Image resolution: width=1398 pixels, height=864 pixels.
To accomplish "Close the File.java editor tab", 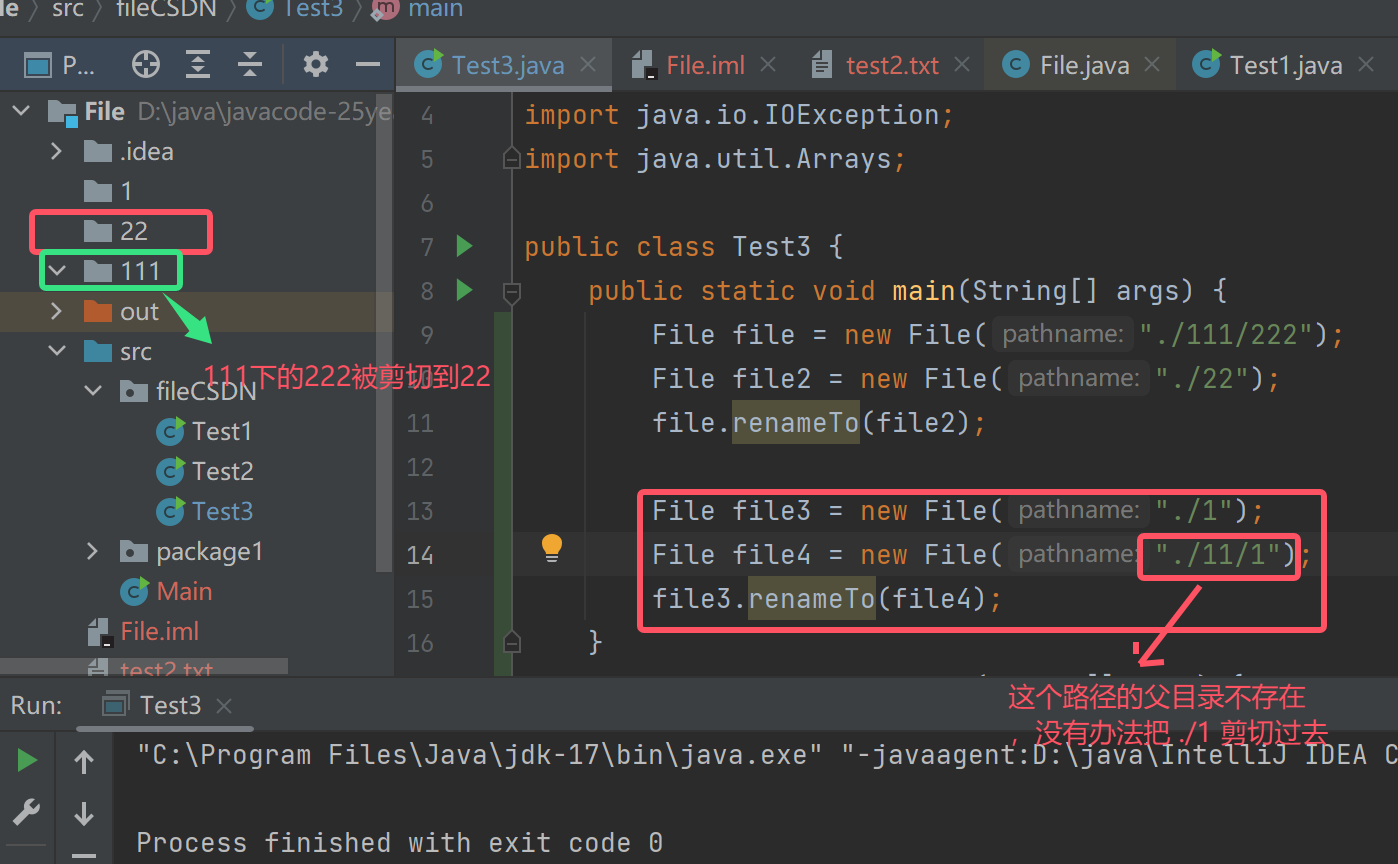I will pos(1152,65).
